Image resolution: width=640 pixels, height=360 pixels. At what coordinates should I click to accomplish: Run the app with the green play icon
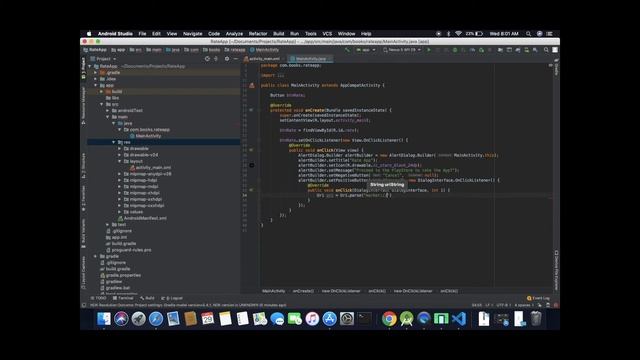tap(429, 50)
